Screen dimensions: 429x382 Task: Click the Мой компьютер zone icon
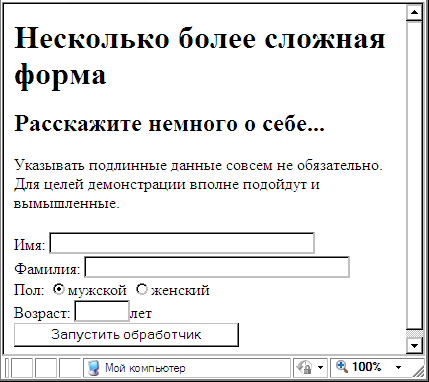click(93, 368)
